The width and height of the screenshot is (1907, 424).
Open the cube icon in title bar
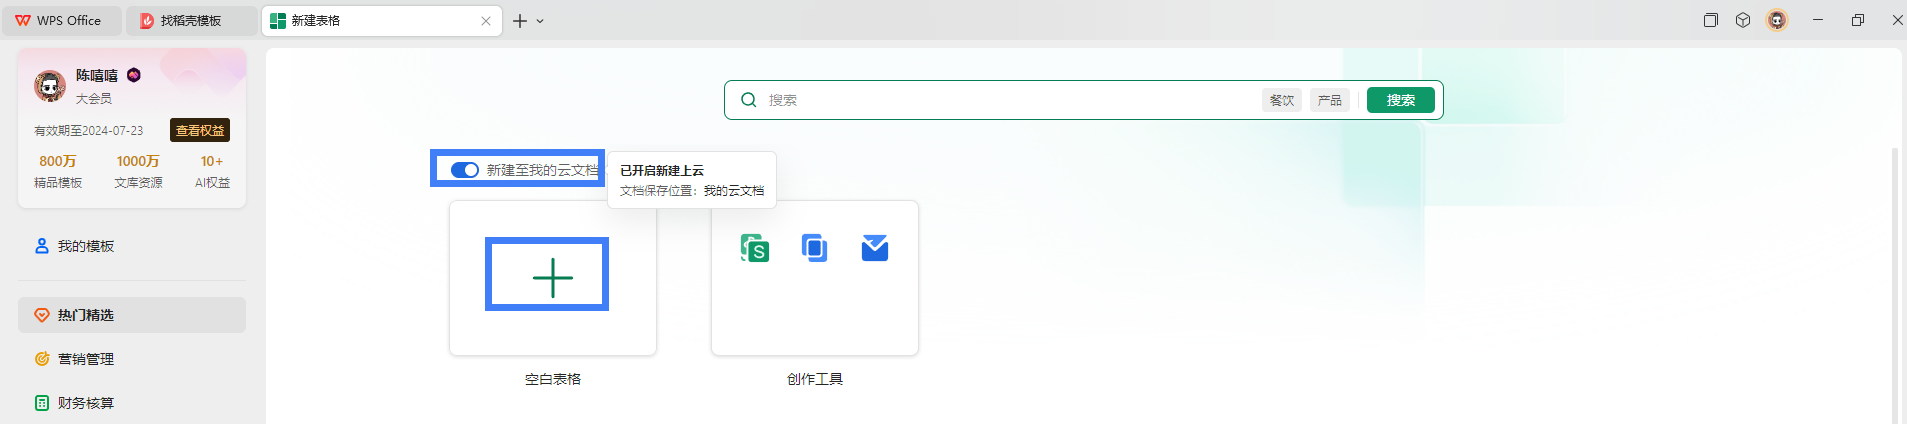tap(1743, 20)
